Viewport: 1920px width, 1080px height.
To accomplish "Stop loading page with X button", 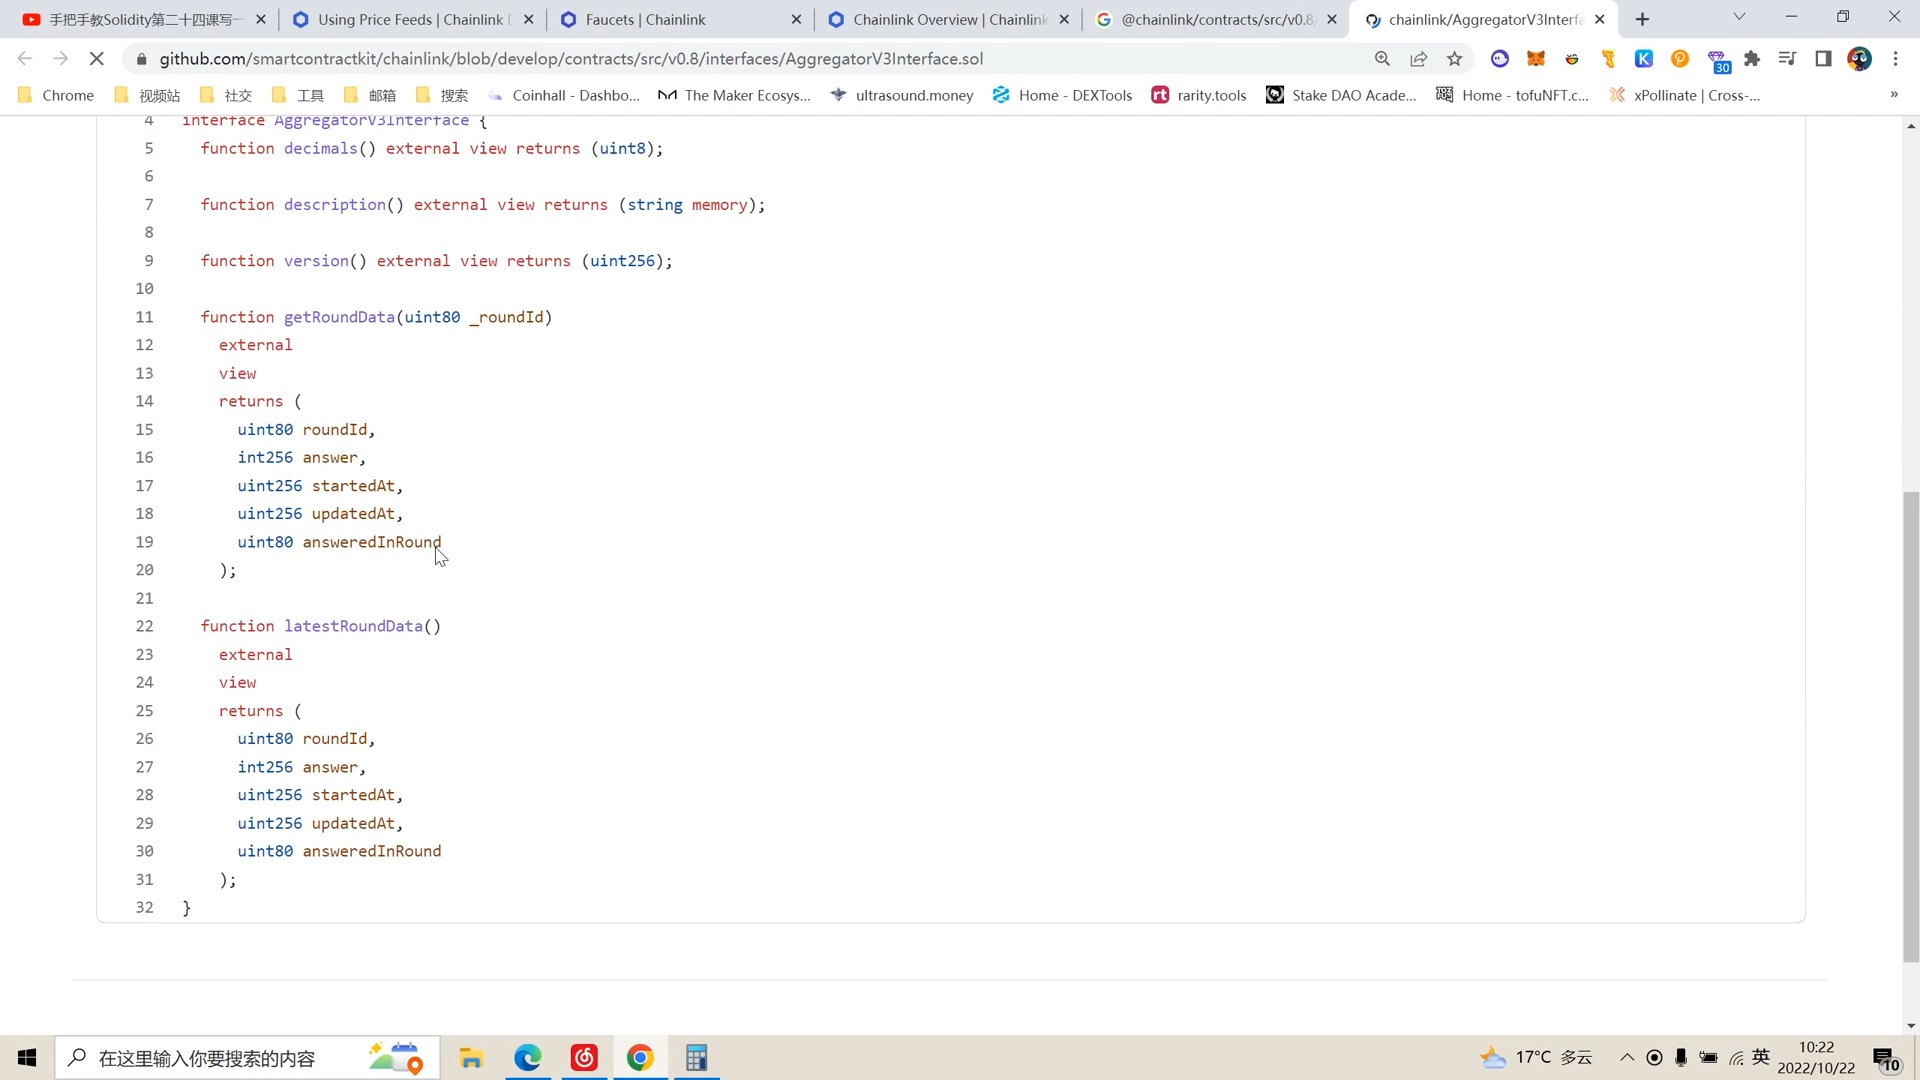I will [x=97, y=59].
